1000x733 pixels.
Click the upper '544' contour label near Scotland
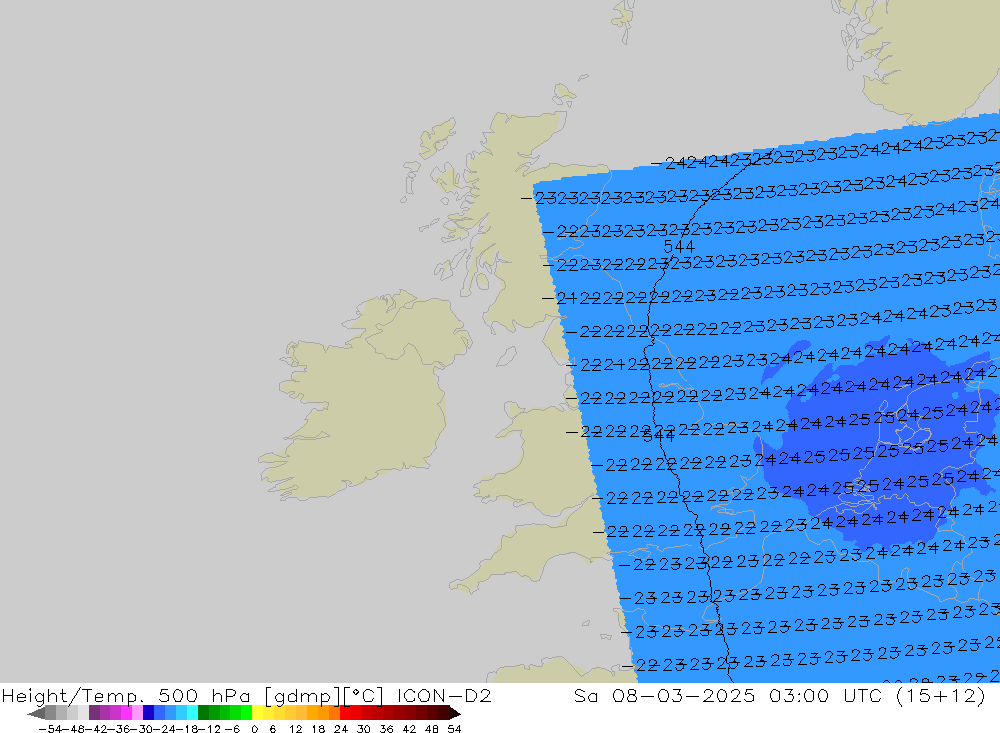coord(679,246)
